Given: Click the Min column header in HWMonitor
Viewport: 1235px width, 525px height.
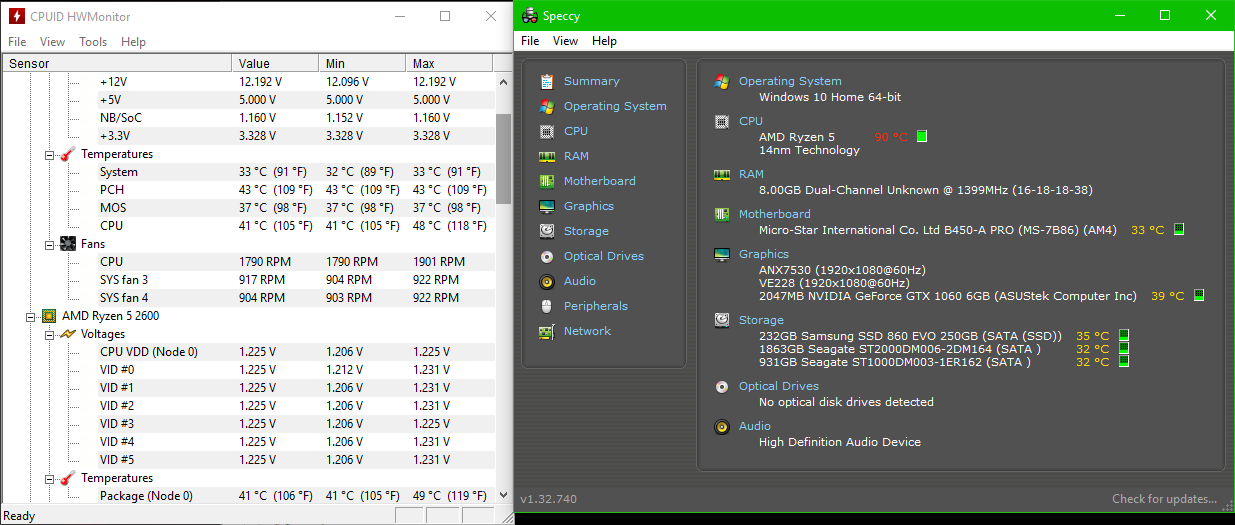Looking at the screenshot, I should [x=362, y=63].
